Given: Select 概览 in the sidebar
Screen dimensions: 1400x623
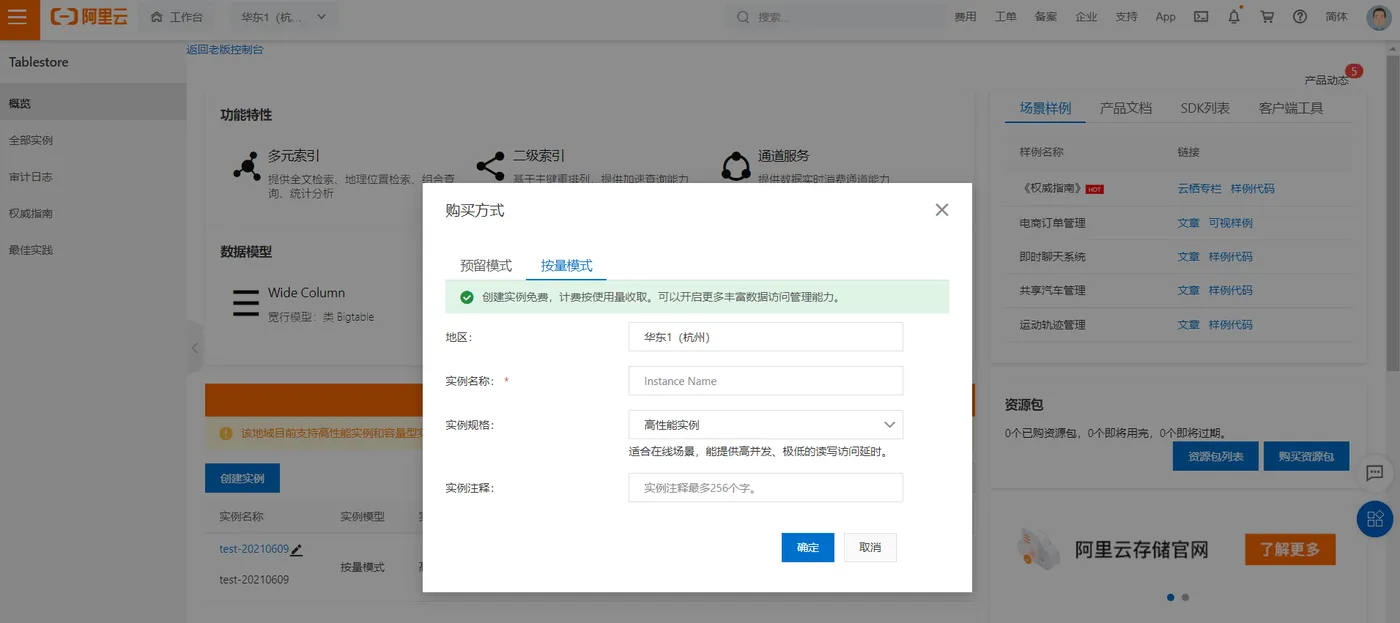Looking at the screenshot, I should (x=93, y=103).
